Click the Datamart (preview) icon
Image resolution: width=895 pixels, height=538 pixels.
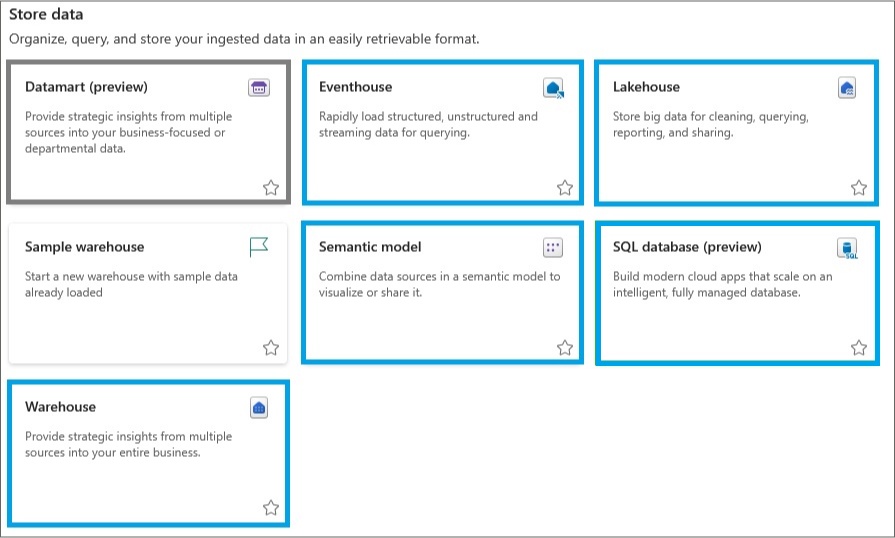259,88
